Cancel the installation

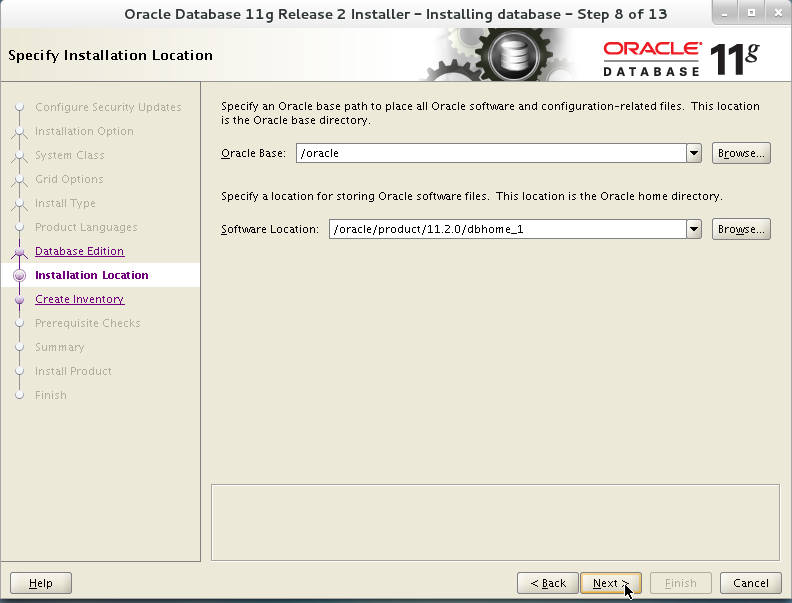click(751, 583)
